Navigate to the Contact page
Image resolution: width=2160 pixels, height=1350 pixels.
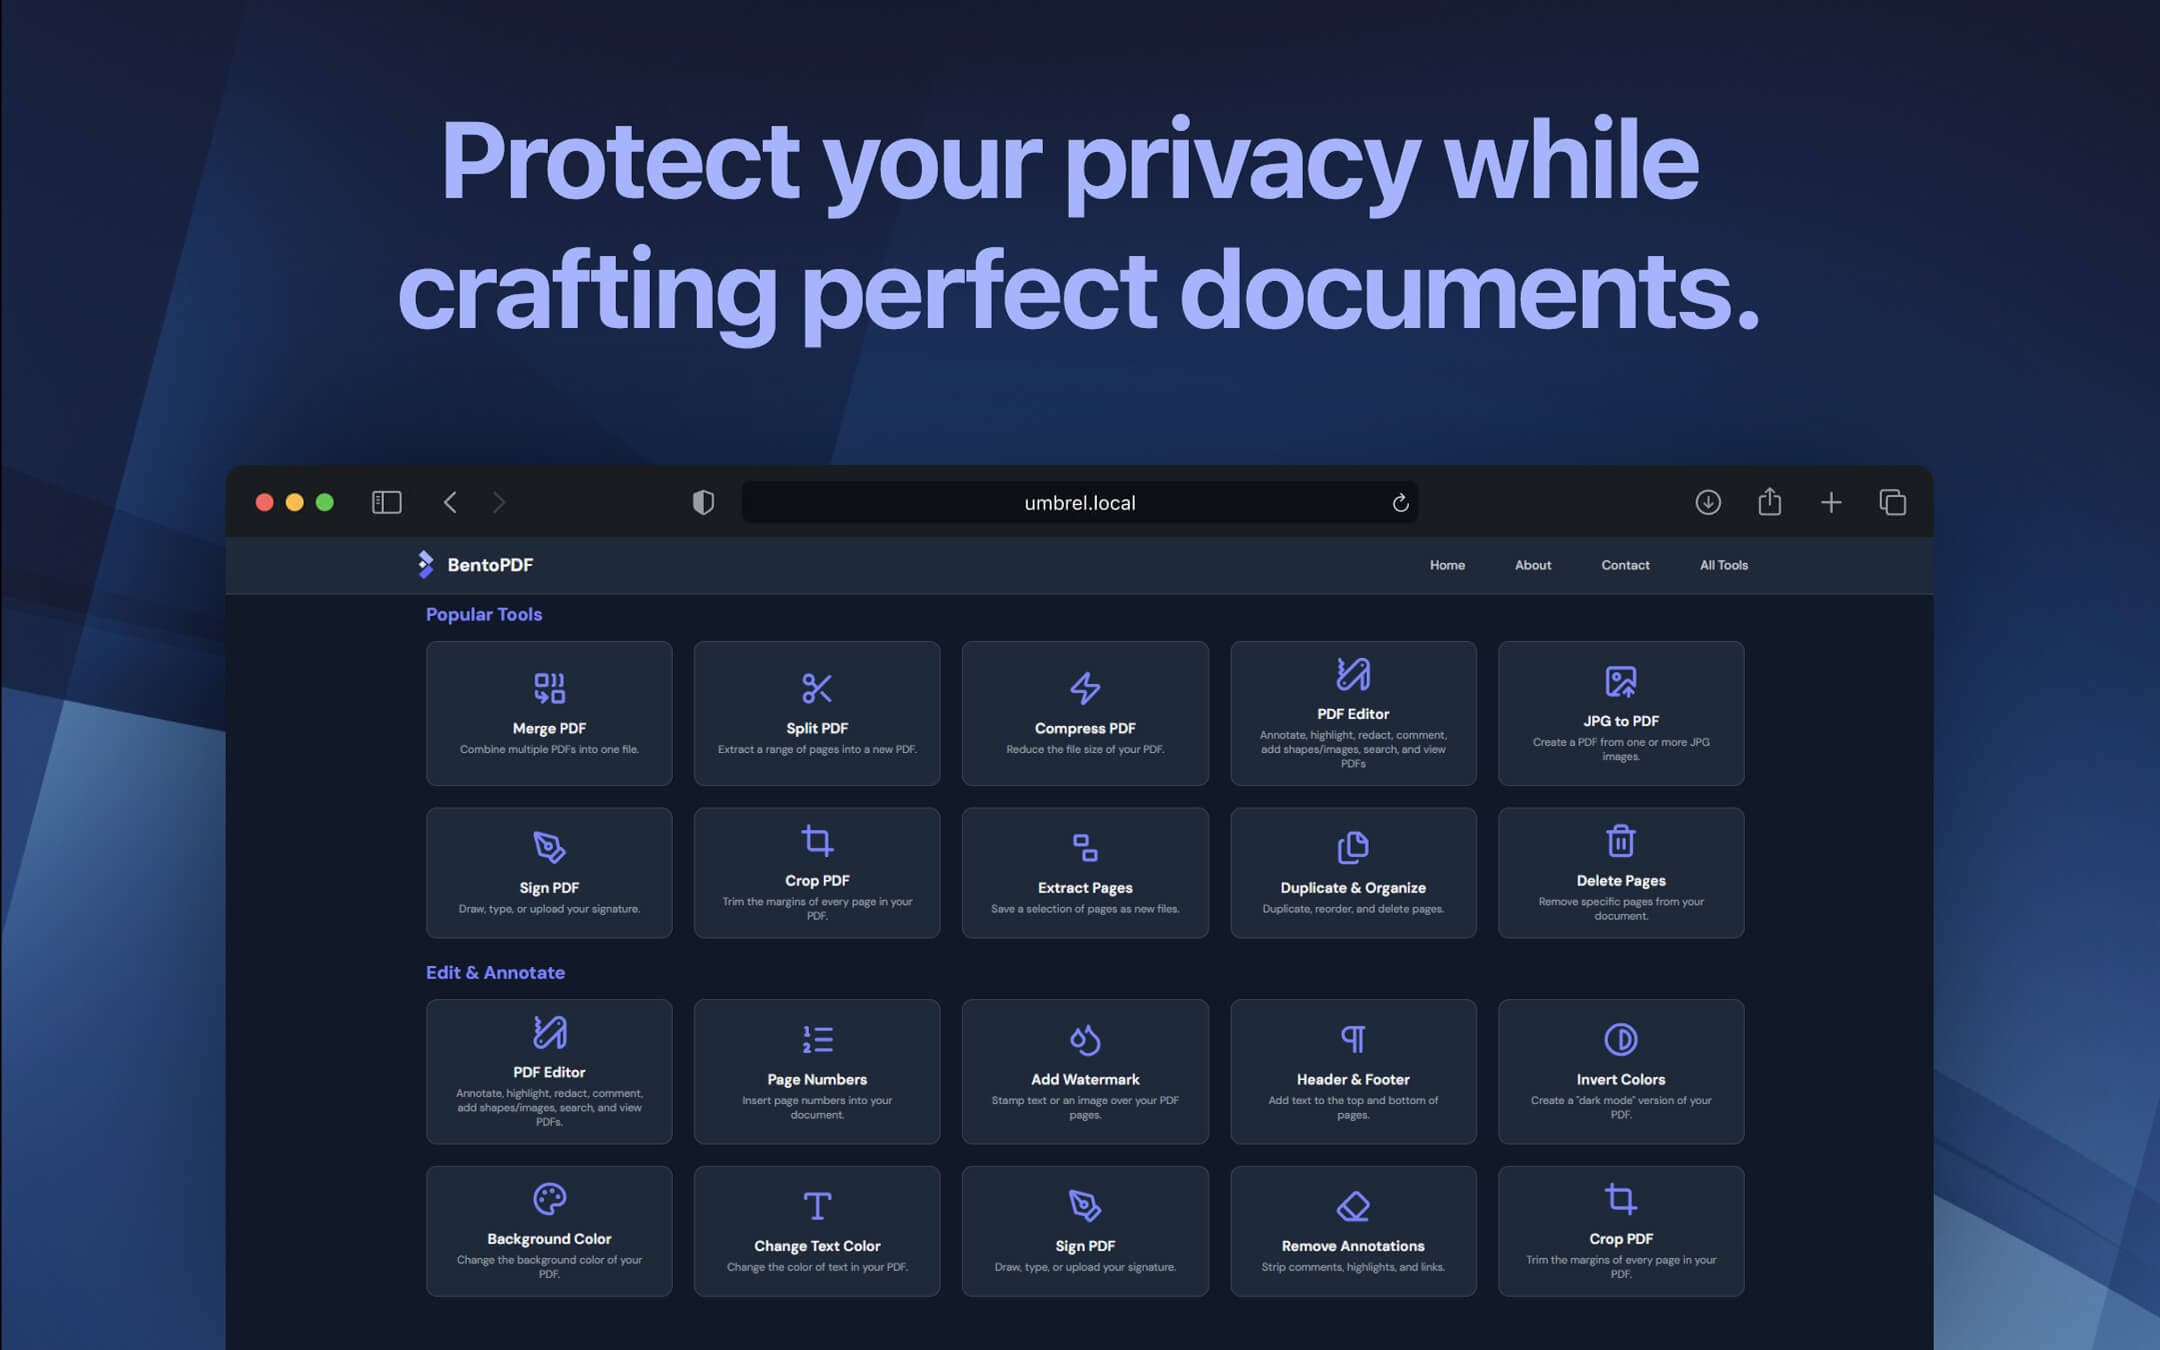pos(1624,565)
